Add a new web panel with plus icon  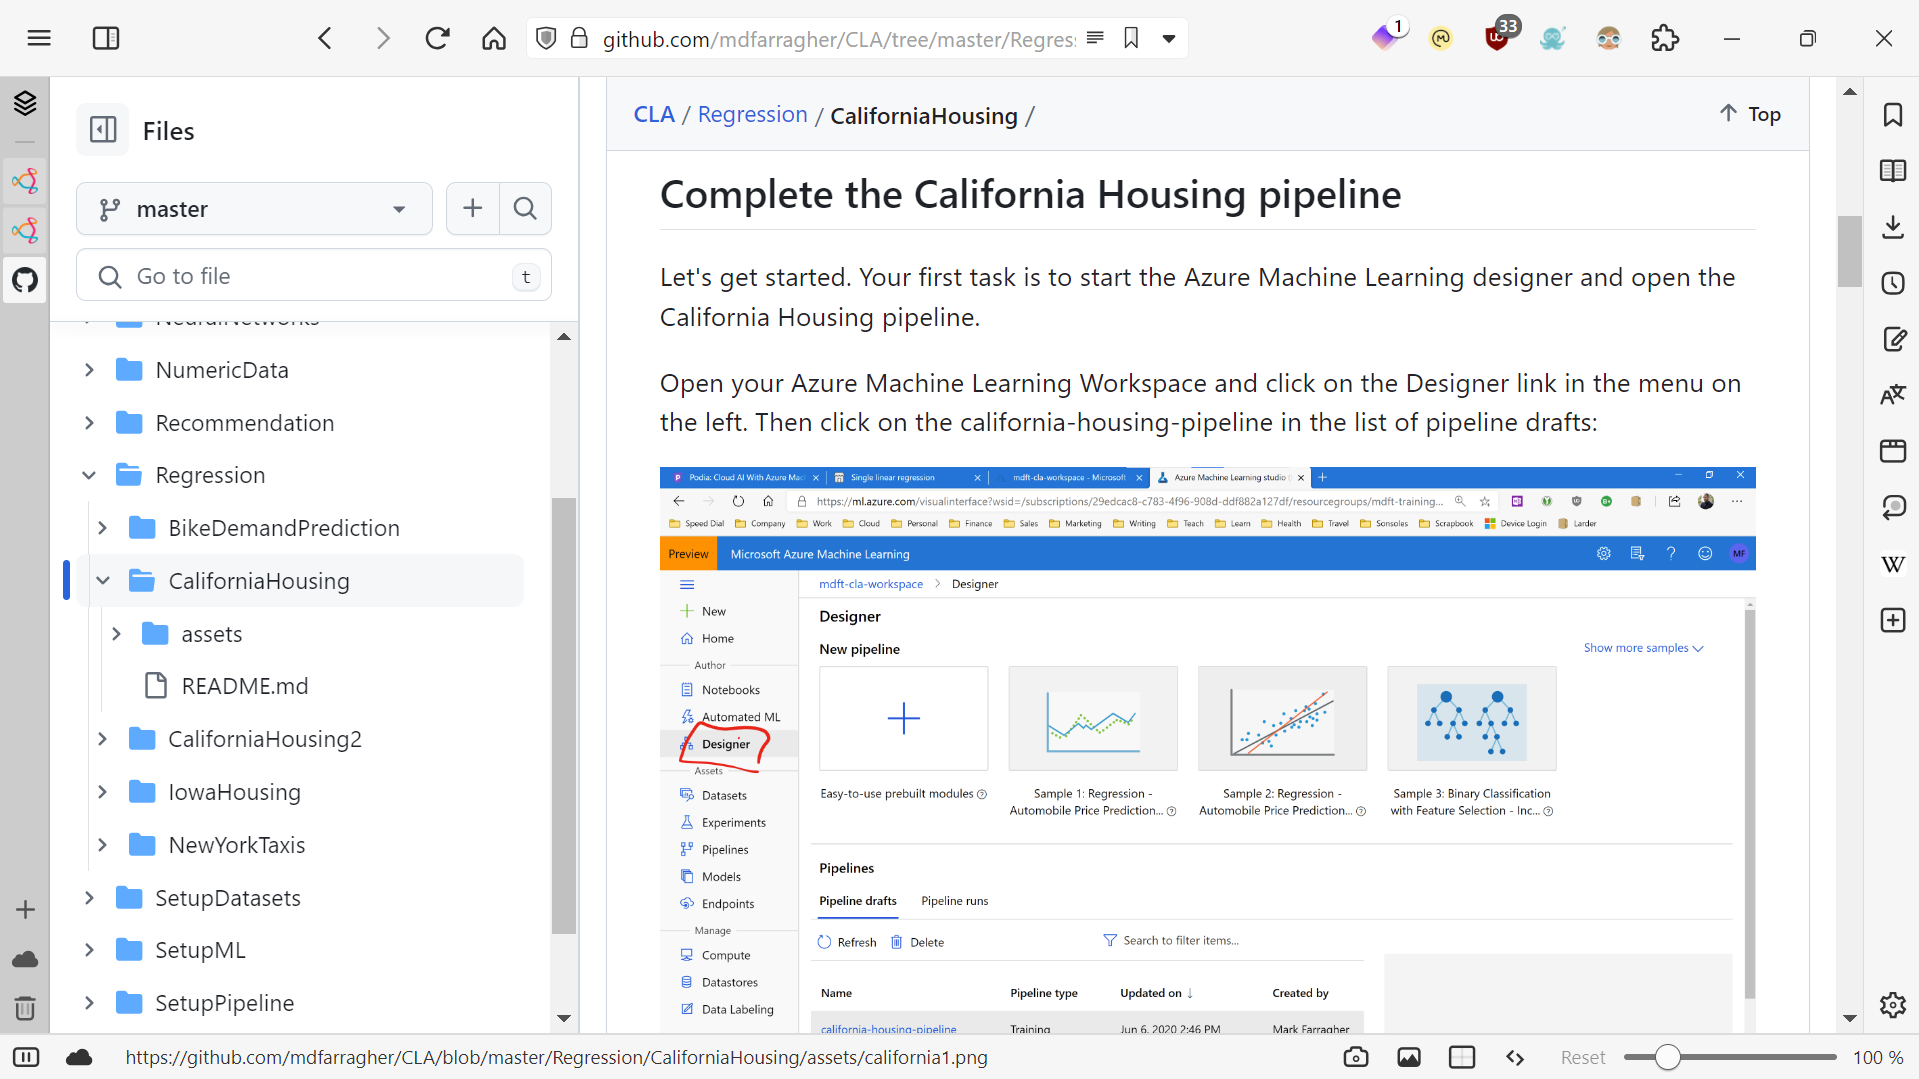pos(25,909)
